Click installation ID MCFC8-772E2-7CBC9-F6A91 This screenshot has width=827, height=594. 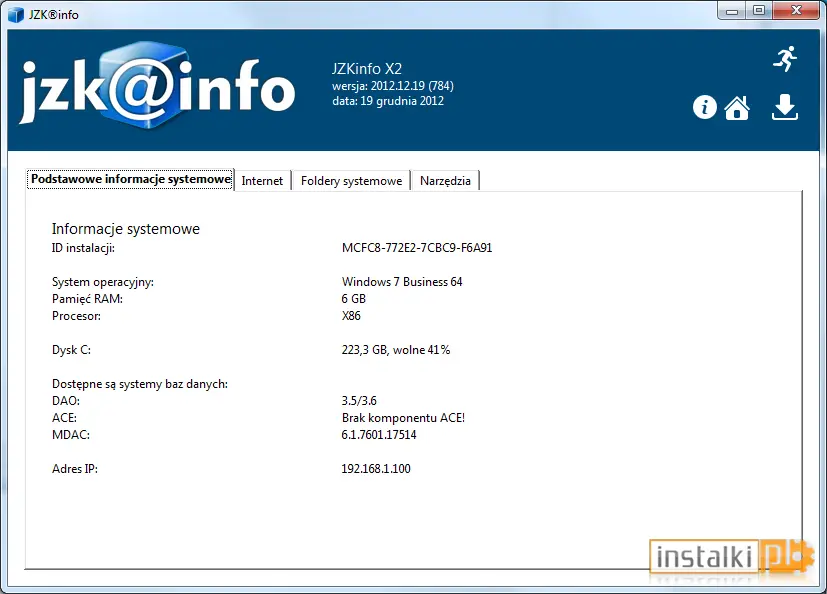click(417, 248)
